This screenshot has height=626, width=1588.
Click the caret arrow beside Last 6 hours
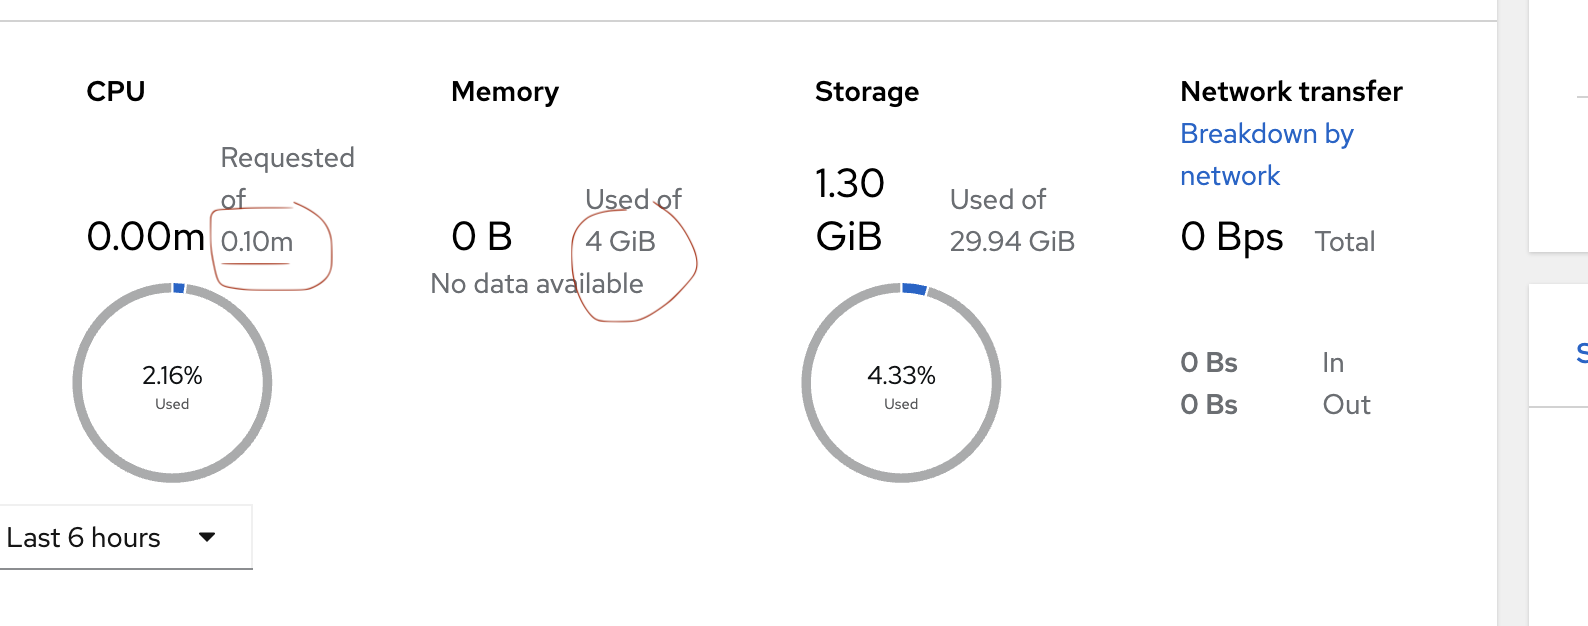tap(207, 537)
